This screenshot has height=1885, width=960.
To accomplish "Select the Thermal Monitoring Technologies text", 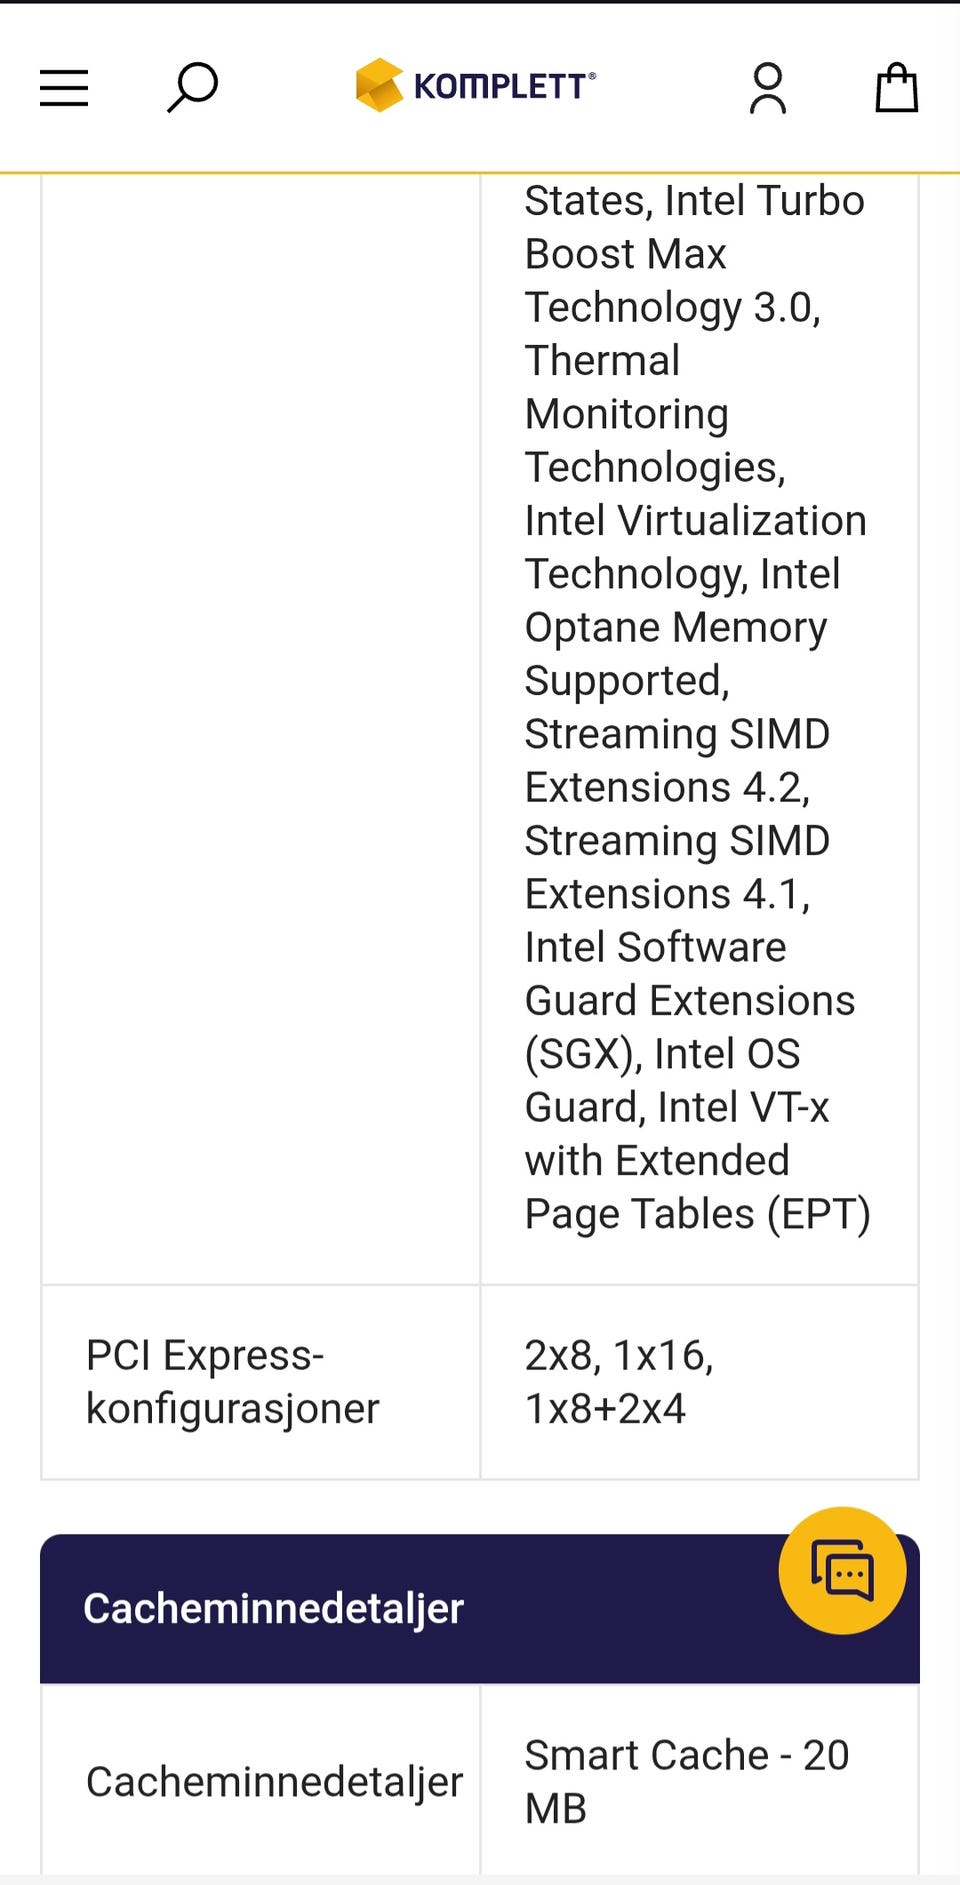I will [x=626, y=414].
